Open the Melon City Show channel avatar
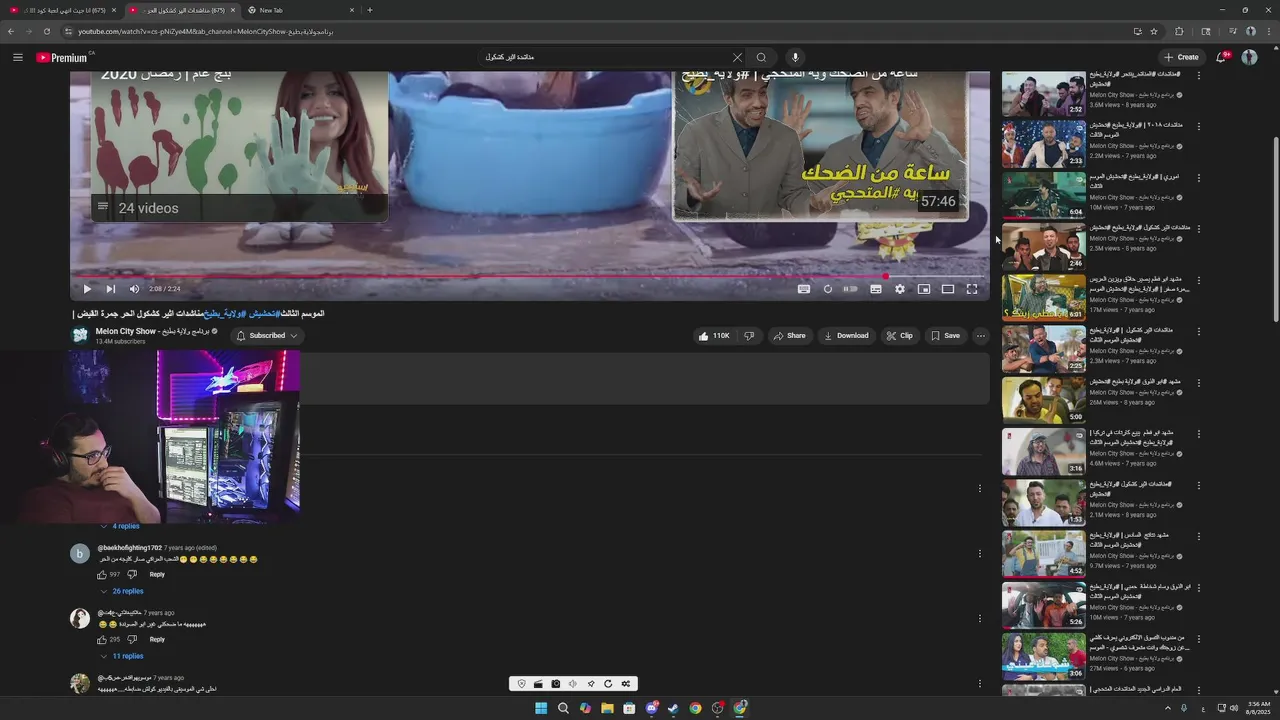The height and width of the screenshot is (720, 1280). [79, 335]
